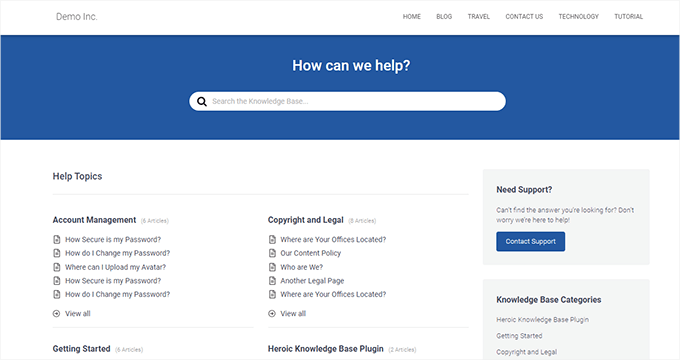Go to the TUTORIAL page

click(x=628, y=16)
